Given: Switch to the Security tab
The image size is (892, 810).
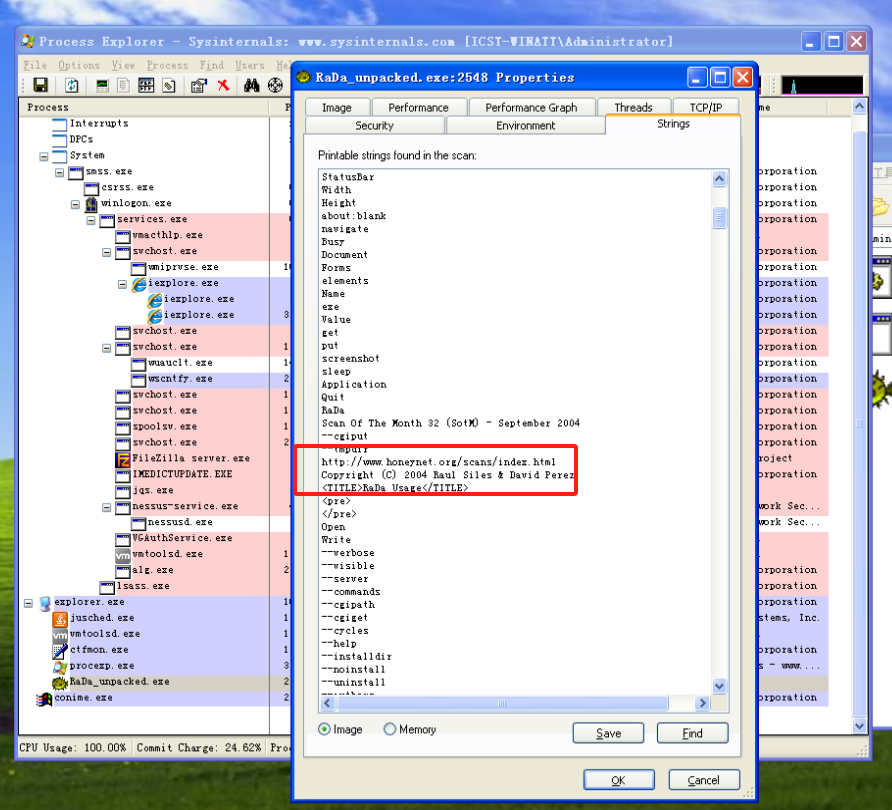Looking at the screenshot, I should click(375, 125).
